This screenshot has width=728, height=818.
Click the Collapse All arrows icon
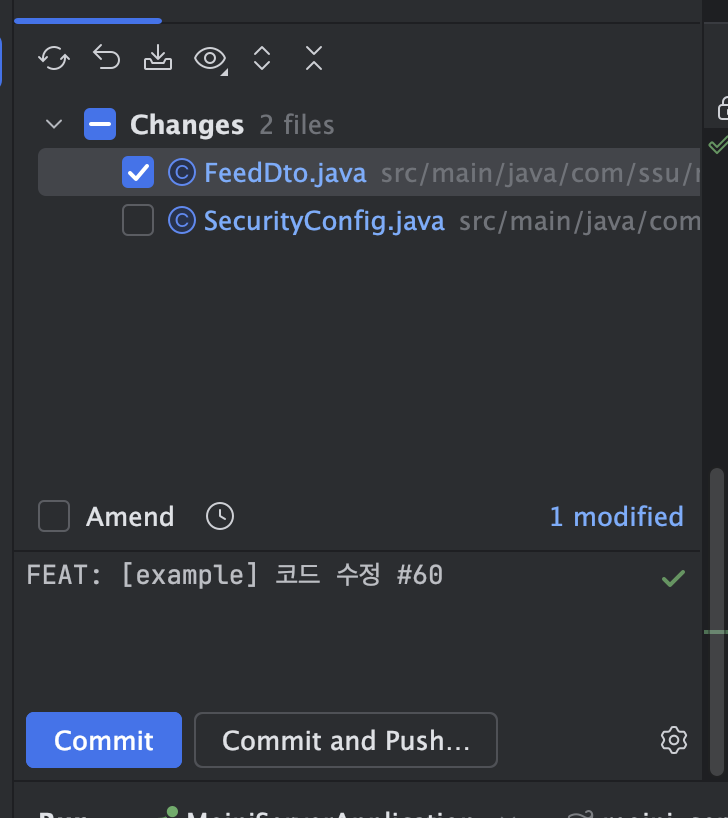tap(314, 58)
